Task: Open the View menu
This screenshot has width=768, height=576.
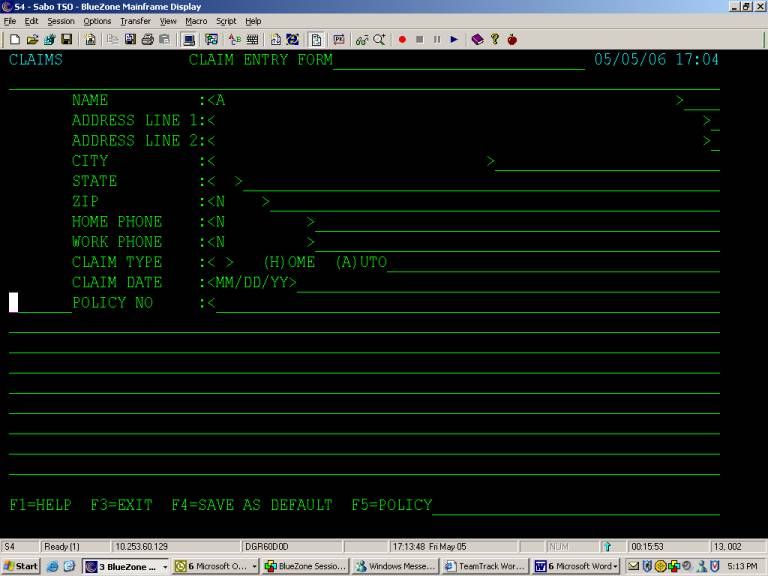Action: pos(168,21)
